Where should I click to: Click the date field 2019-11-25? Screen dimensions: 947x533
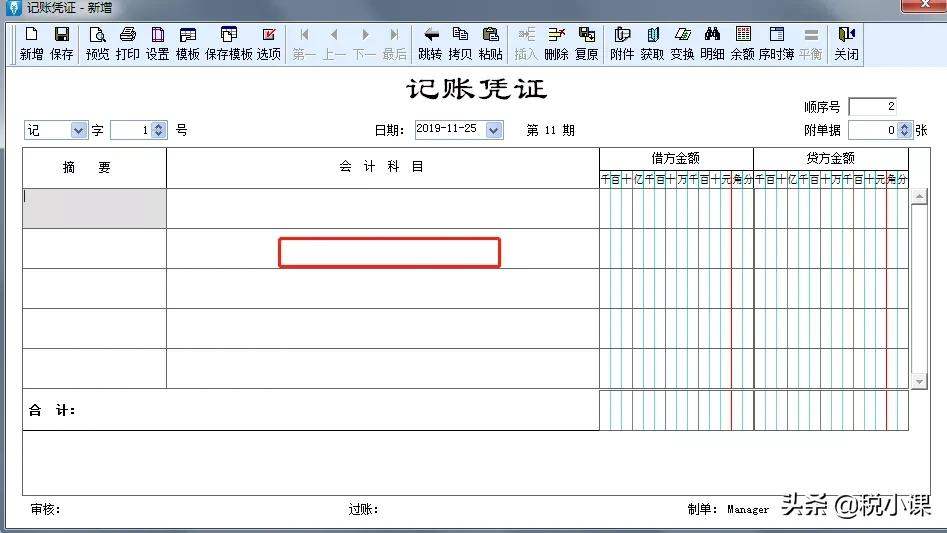(450, 129)
